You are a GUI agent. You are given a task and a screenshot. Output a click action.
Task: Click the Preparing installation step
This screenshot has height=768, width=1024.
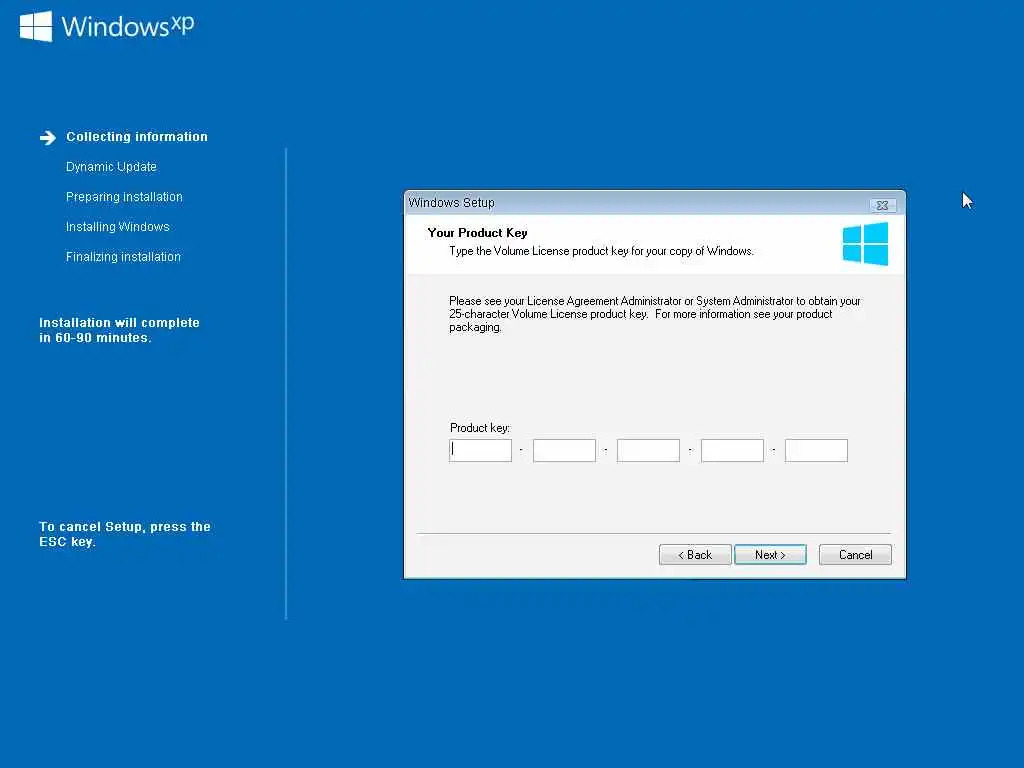(124, 197)
